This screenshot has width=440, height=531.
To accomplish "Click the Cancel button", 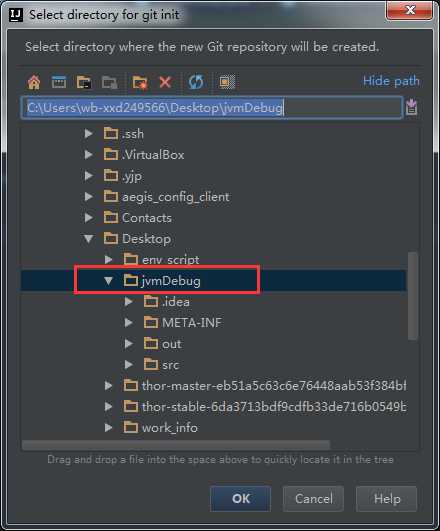I will (314, 498).
